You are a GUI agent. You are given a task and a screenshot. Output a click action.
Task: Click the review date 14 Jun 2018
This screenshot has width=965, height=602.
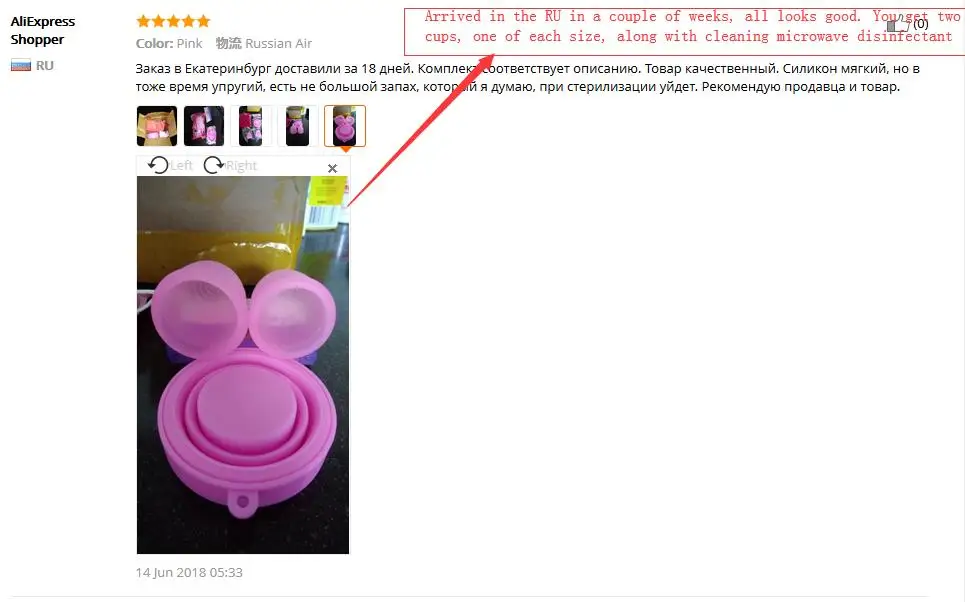coord(189,572)
